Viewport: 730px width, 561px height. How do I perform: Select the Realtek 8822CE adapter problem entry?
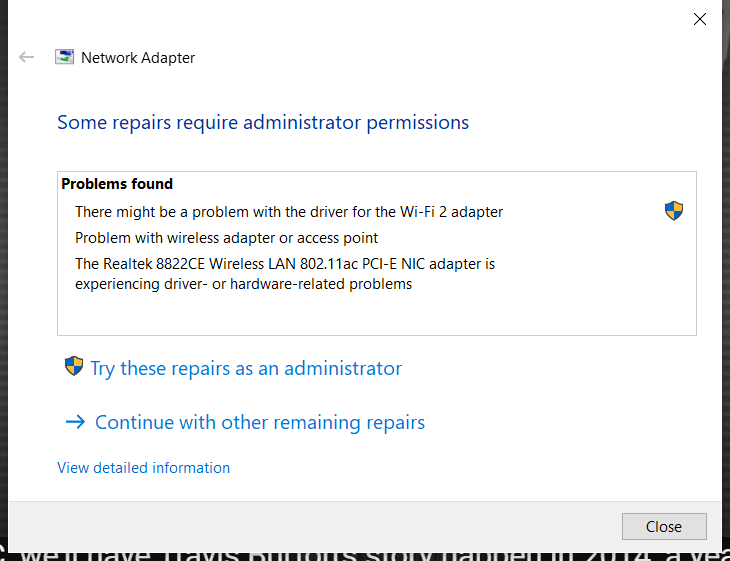[x=285, y=274]
